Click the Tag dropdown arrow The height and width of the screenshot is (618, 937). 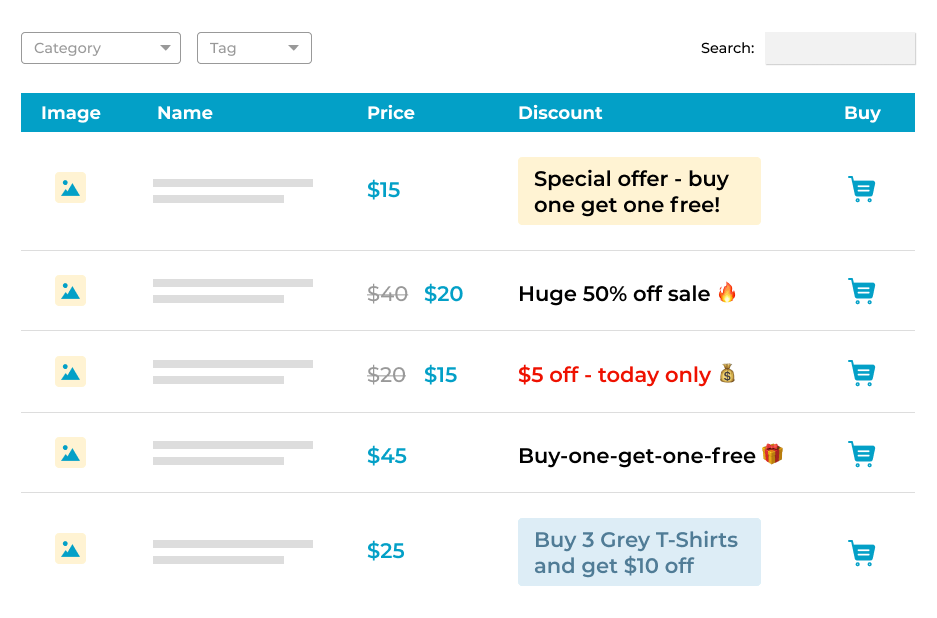pos(293,47)
